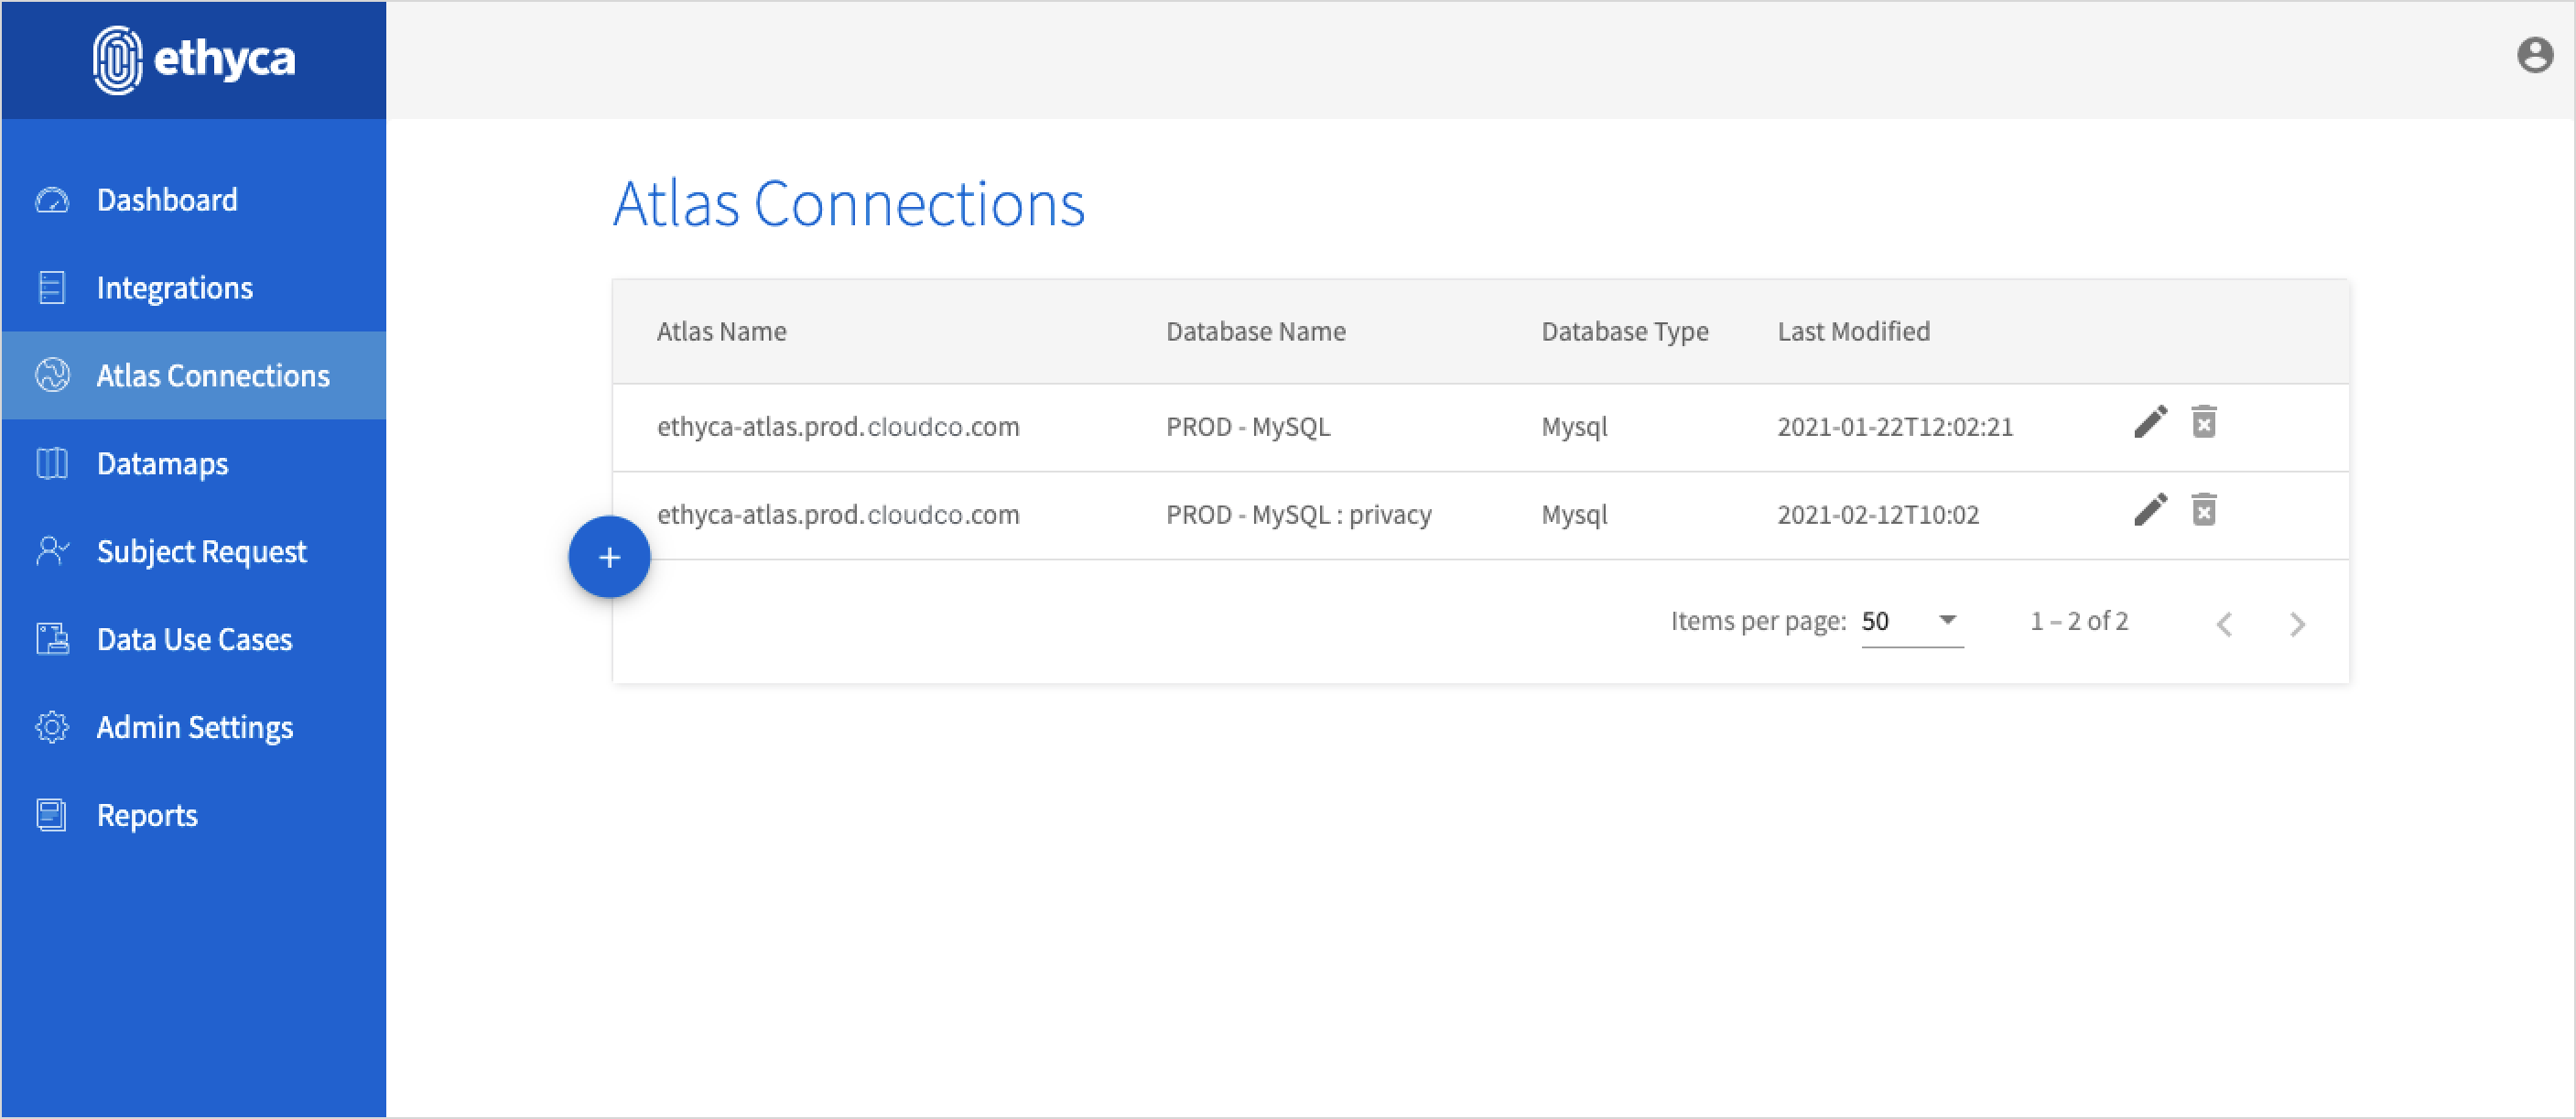Edit the PROD - MySQL : privacy connection
The image size is (2576, 1119).
[2150, 510]
